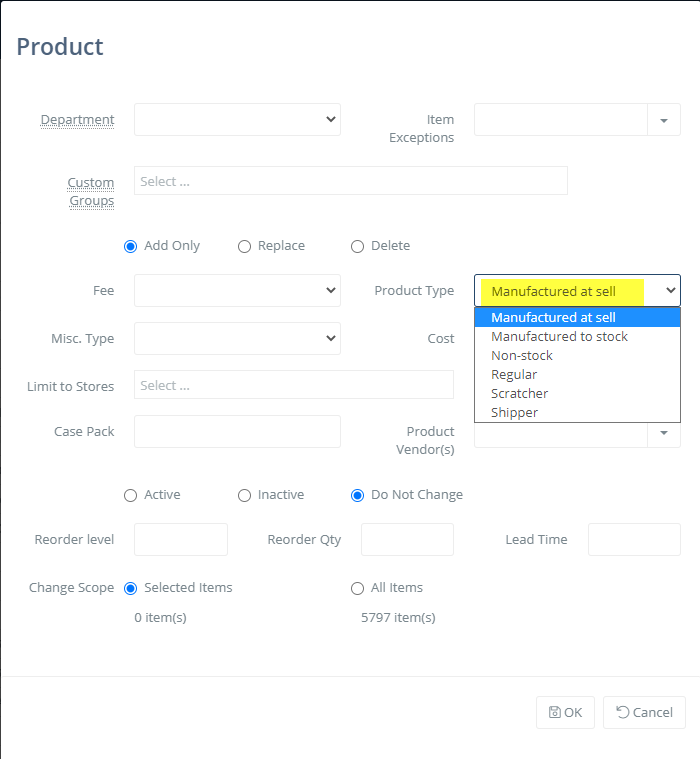This screenshot has height=759, width=700.
Task: Choose the Delete radio option
Action: 357,246
